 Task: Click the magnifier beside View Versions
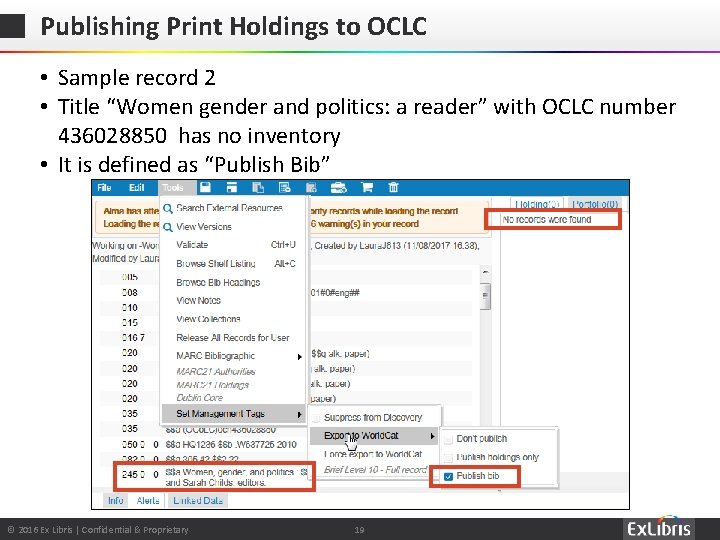click(168, 227)
